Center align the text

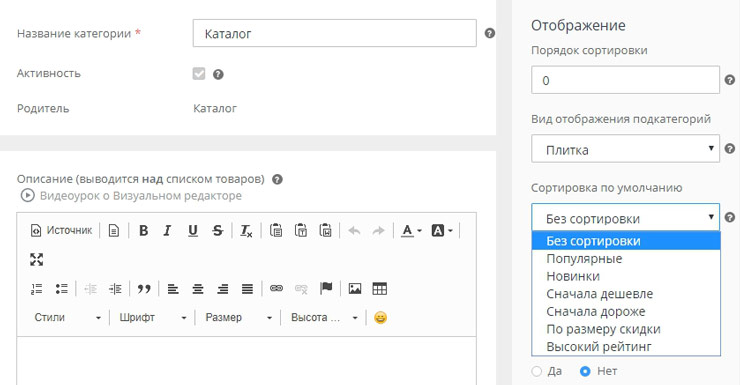pyautogui.click(x=198, y=288)
